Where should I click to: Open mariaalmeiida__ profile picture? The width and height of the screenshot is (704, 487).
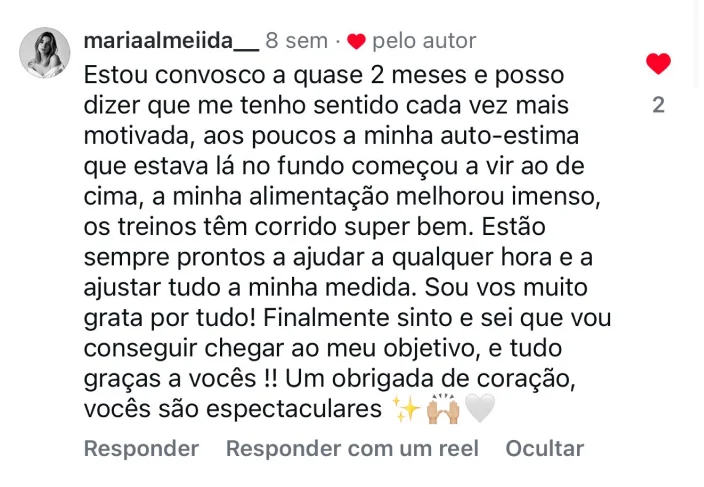click(45, 53)
